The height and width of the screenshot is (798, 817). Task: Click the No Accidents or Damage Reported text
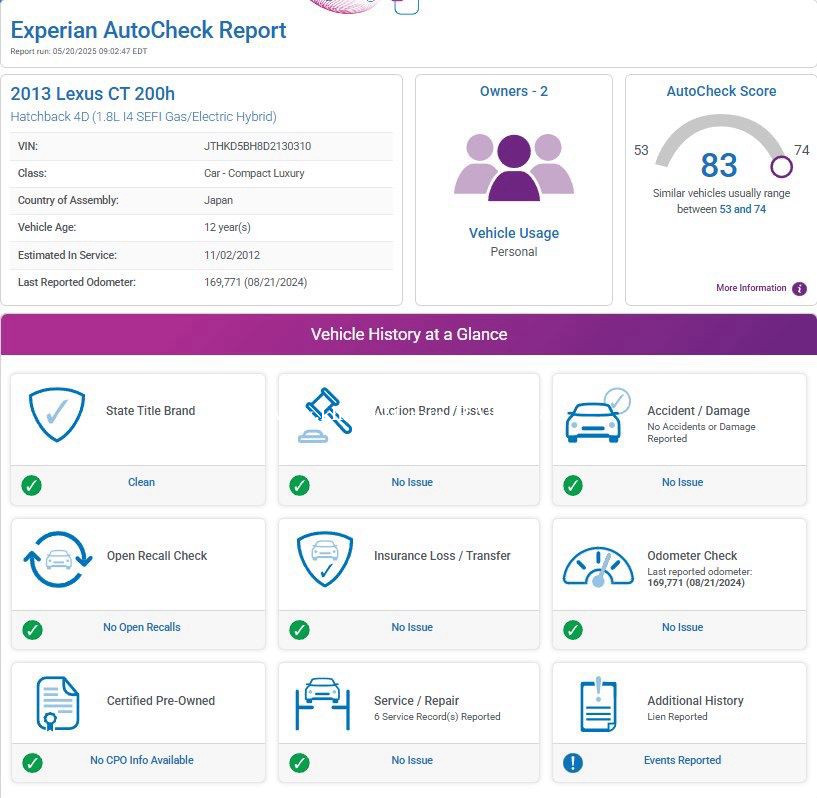[701, 433]
